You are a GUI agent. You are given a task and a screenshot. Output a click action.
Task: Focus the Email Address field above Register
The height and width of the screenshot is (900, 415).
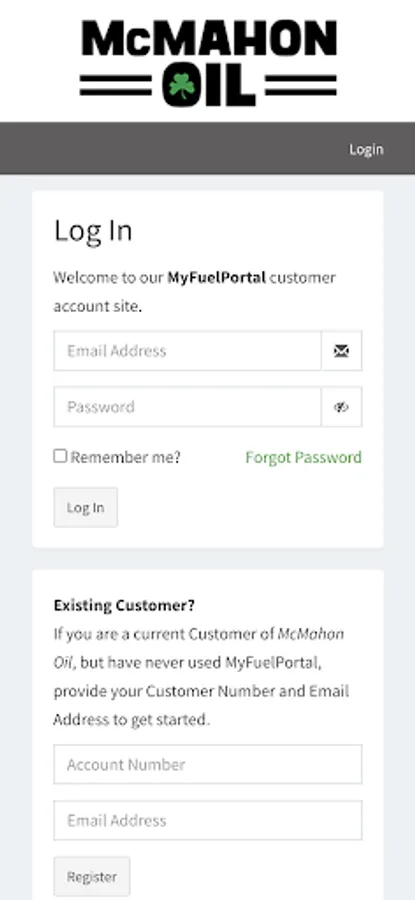[208, 820]
